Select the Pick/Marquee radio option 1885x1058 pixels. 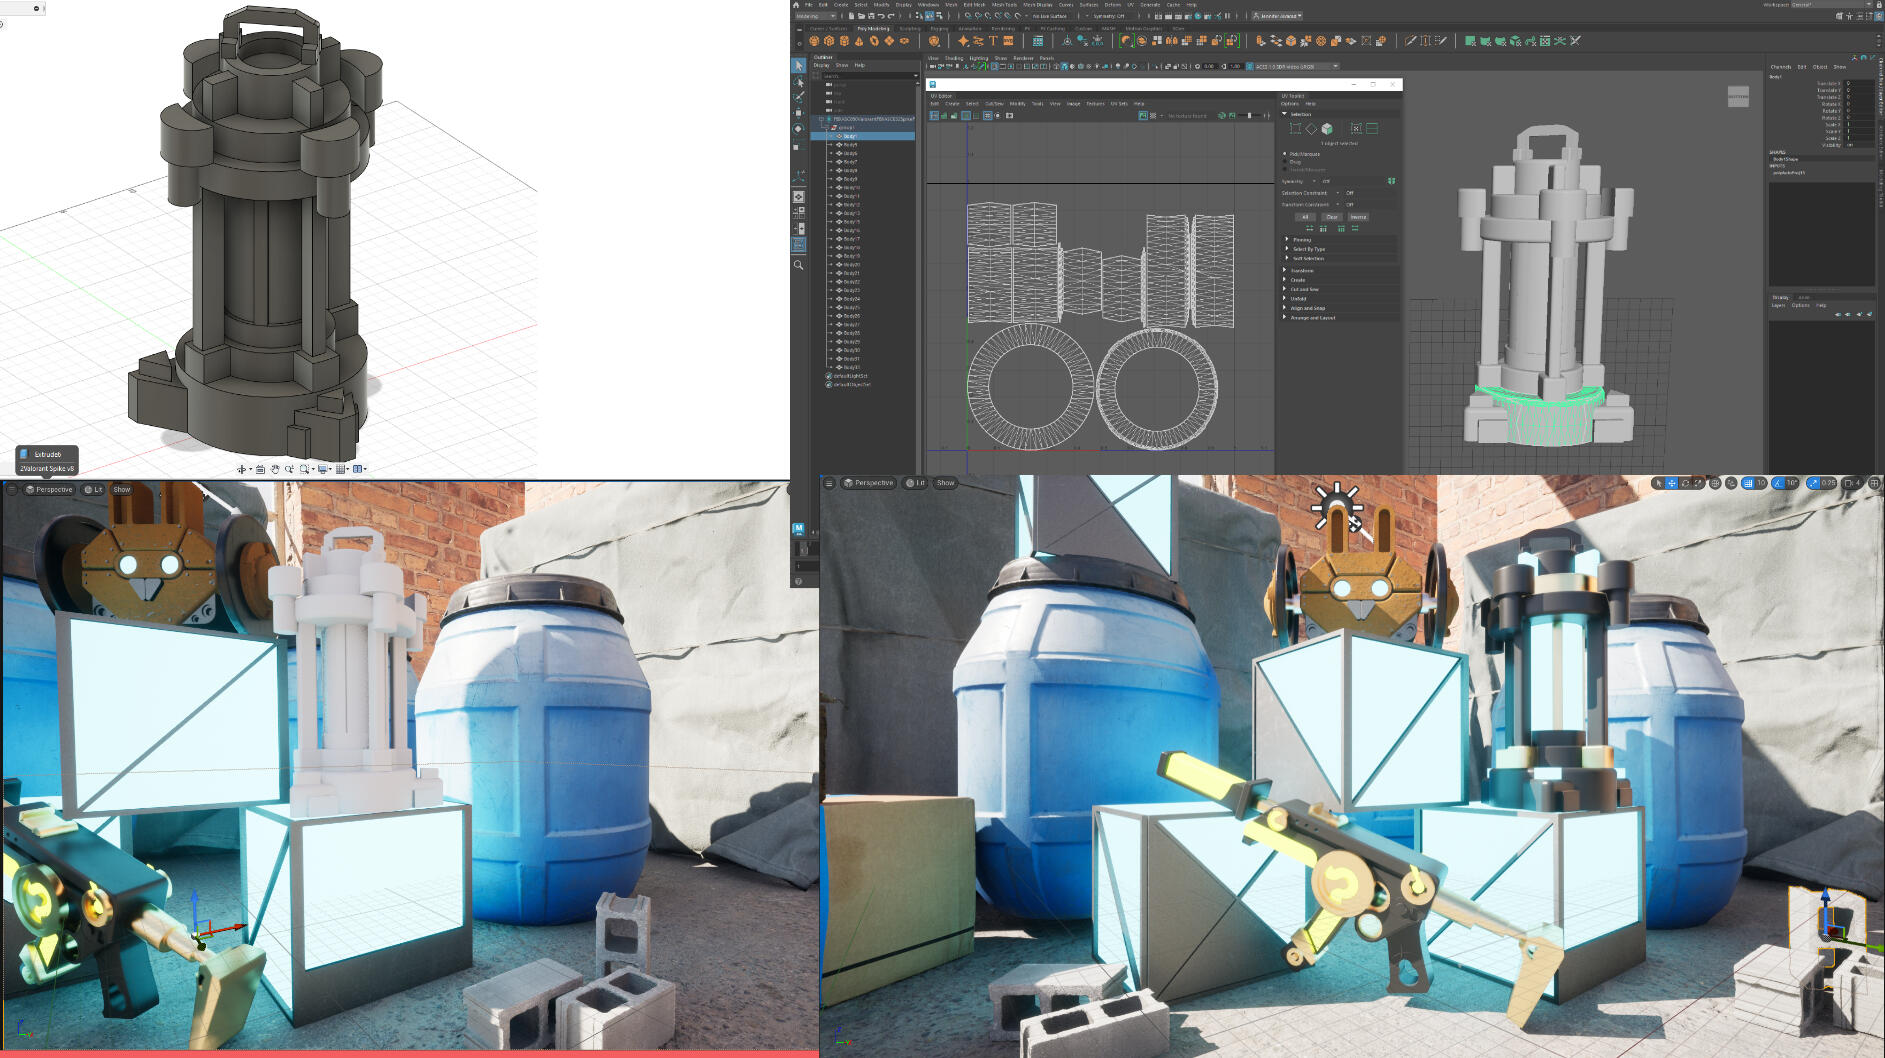click(x=1285, y=154)
